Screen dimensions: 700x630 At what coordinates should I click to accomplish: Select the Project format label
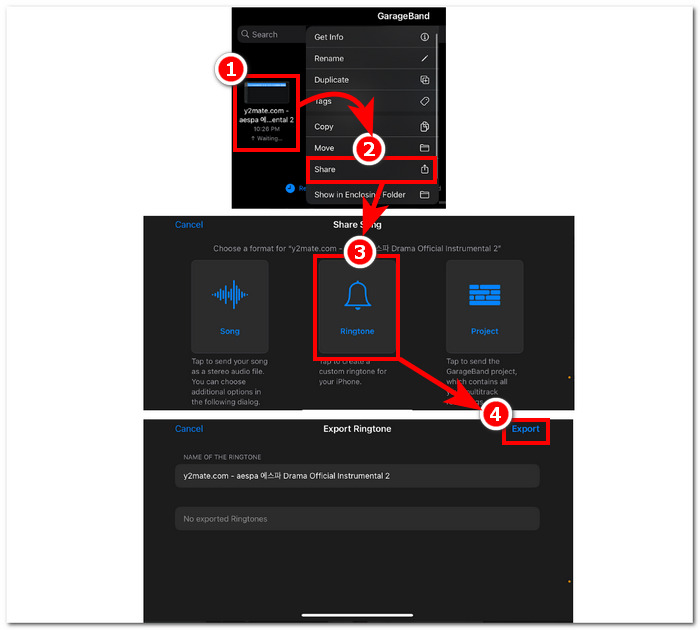[x=484, y=331]
